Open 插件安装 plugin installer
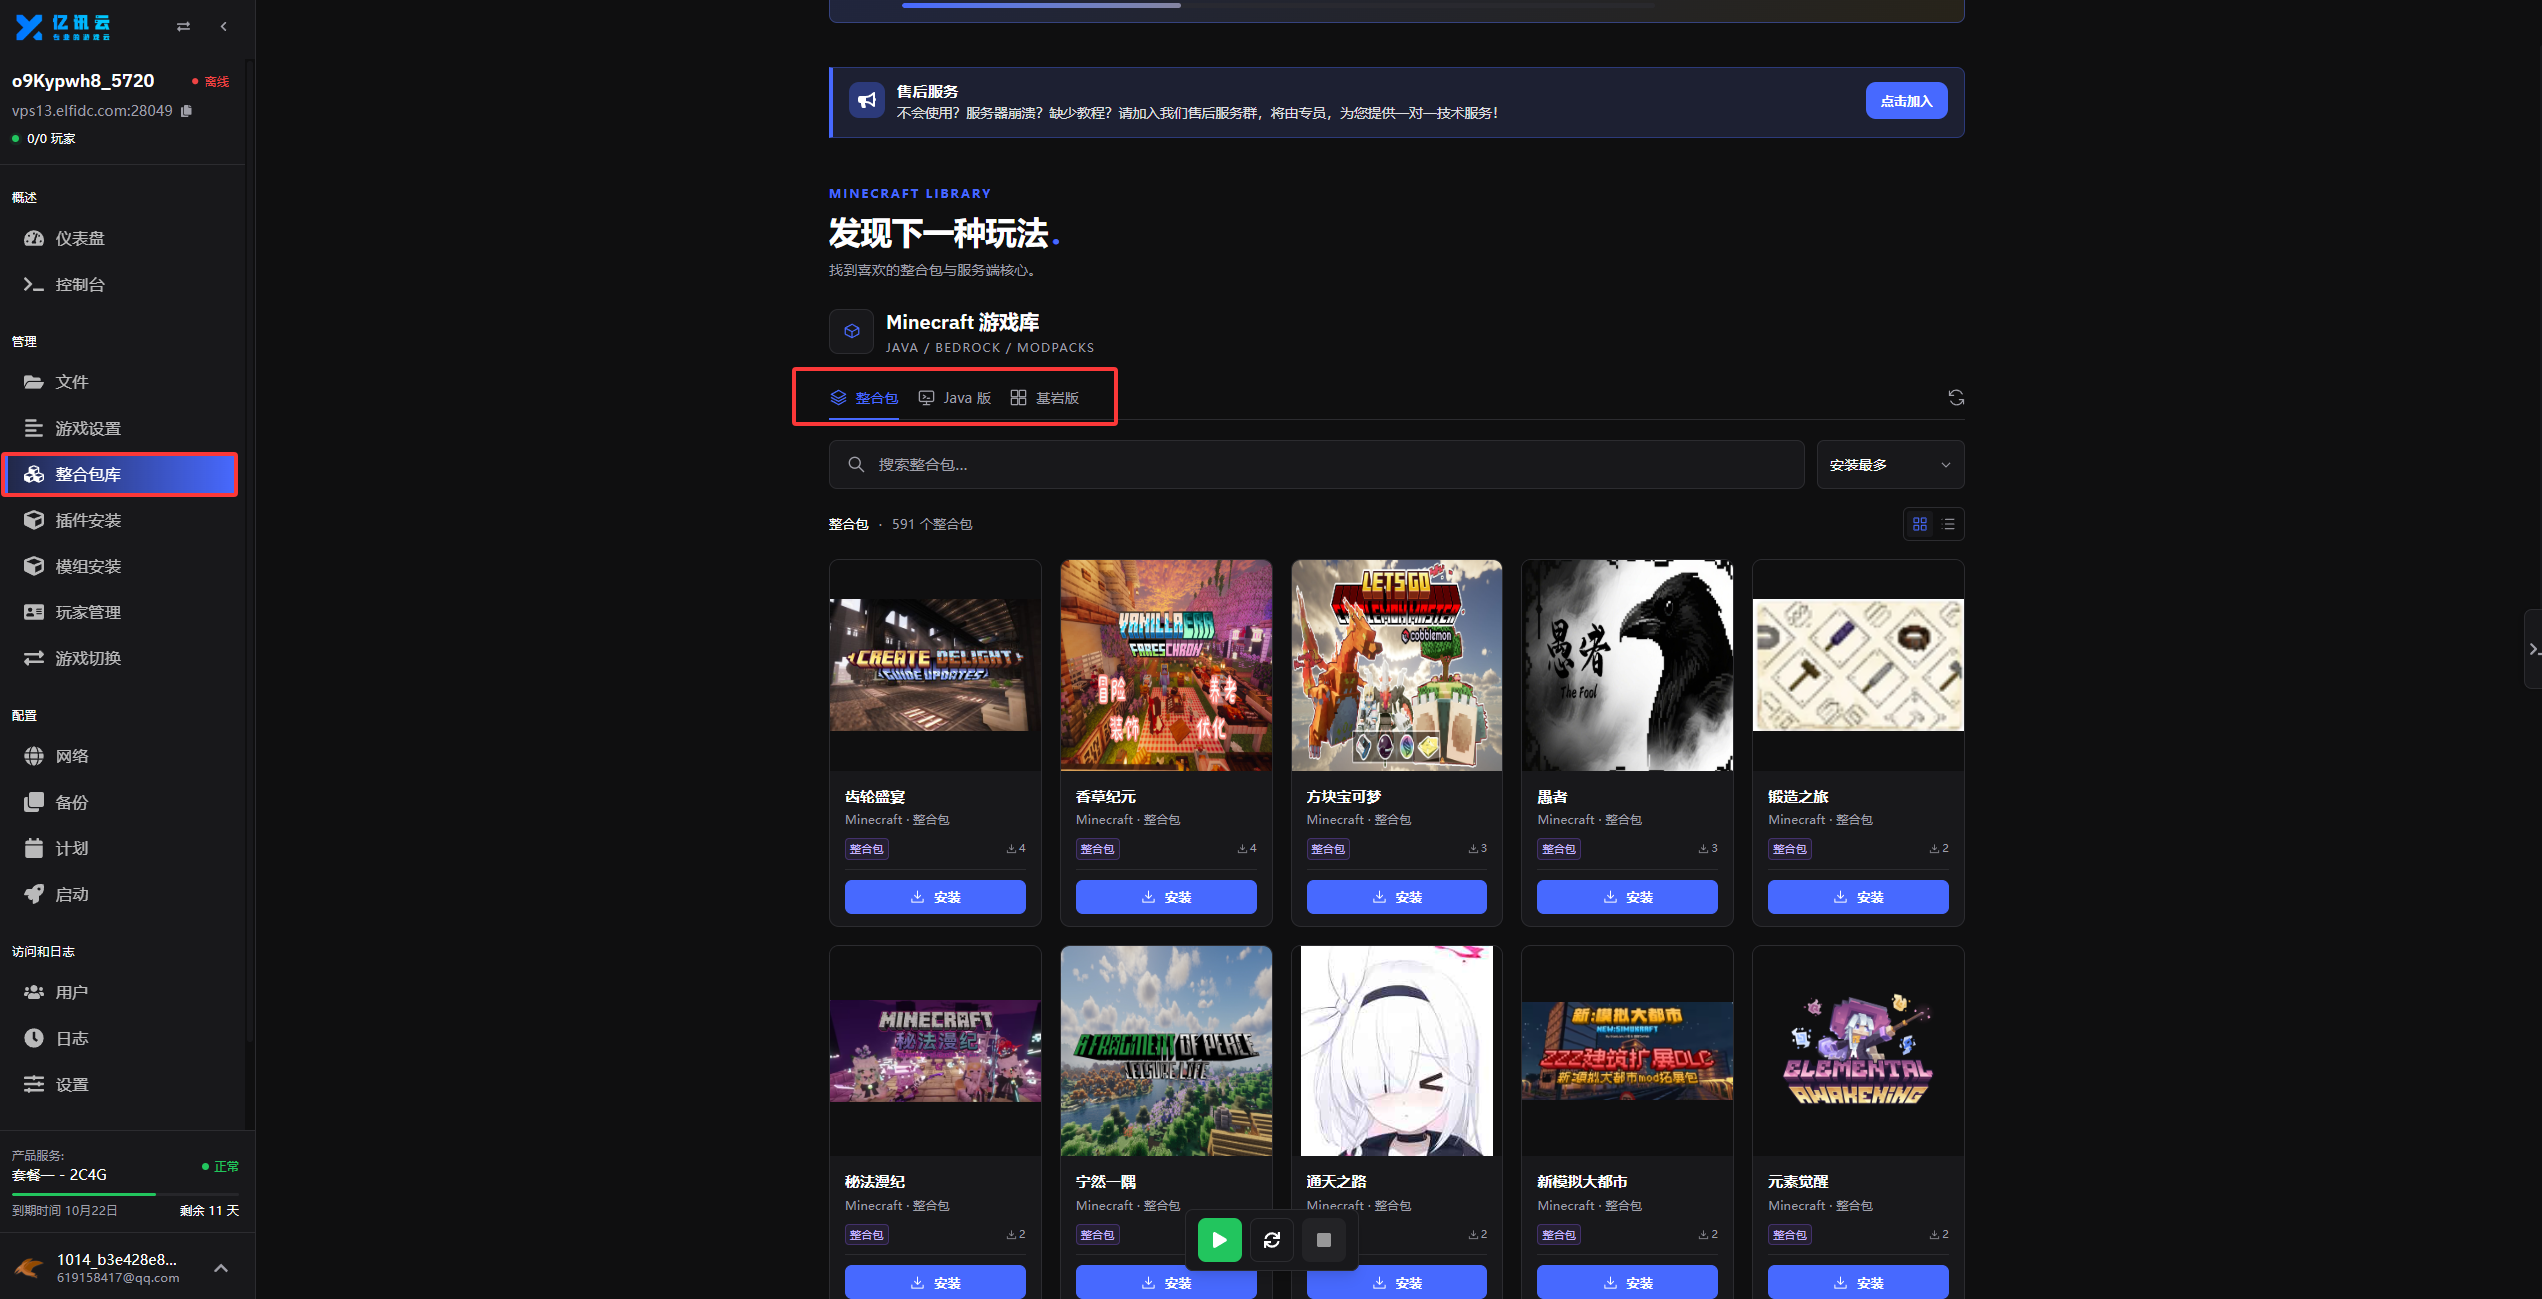 pyautogui.click(x=120, y=520)
